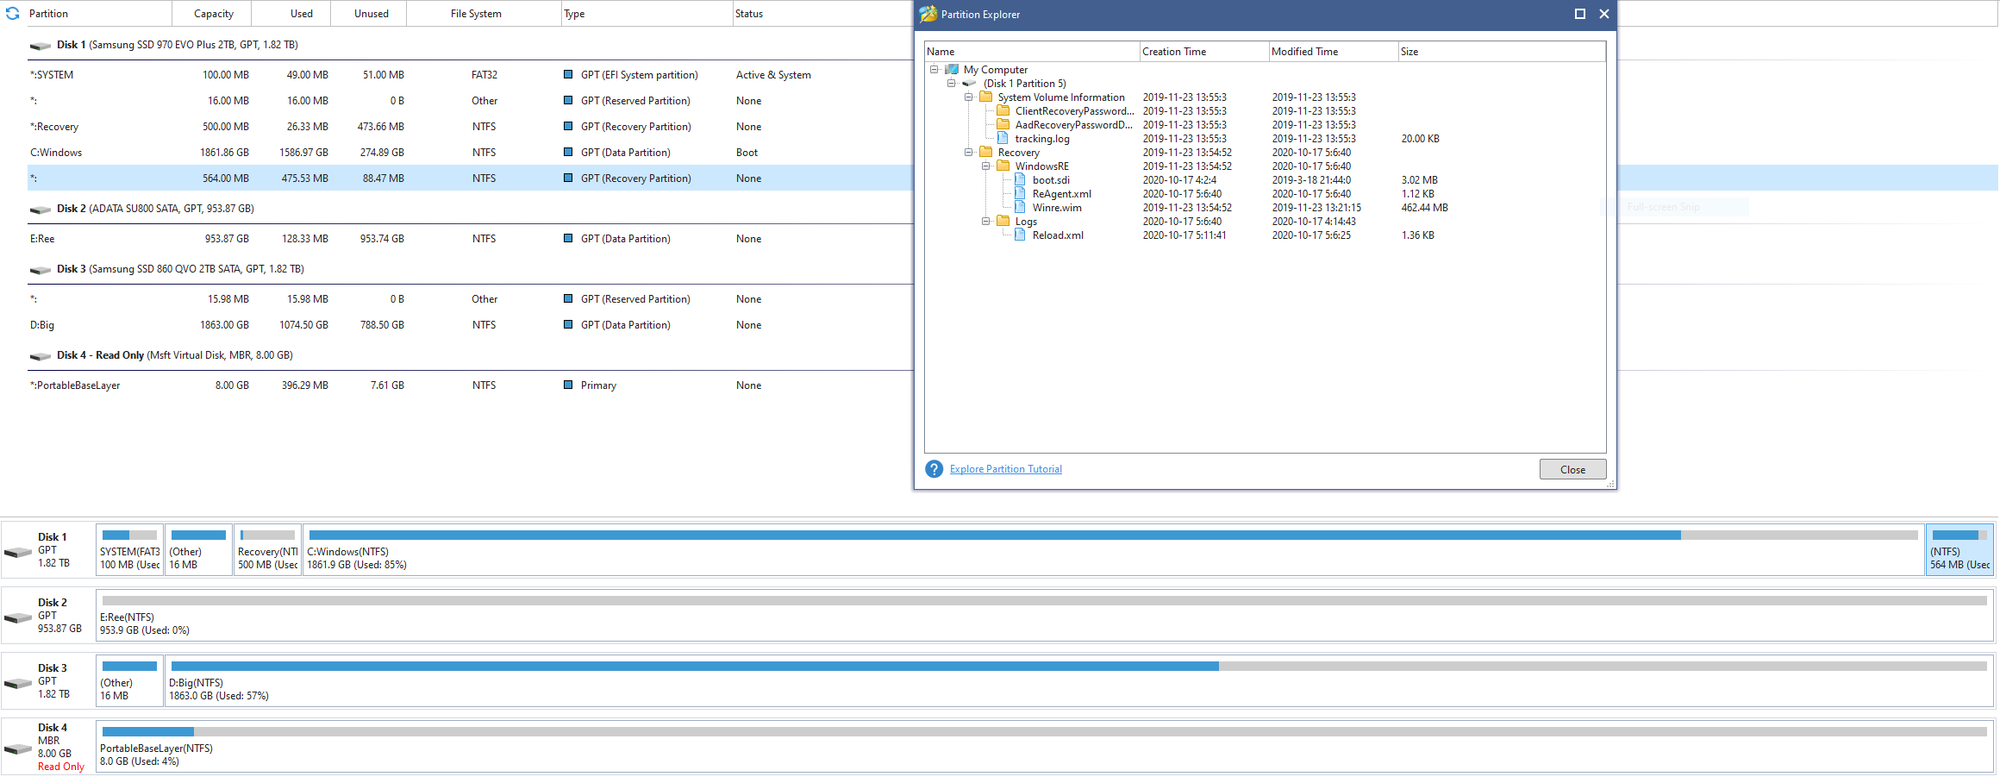2000x783 pixels.
Task: Select the E:Ree(NTFS) block on Disk 2 map
Action: 1044,615
